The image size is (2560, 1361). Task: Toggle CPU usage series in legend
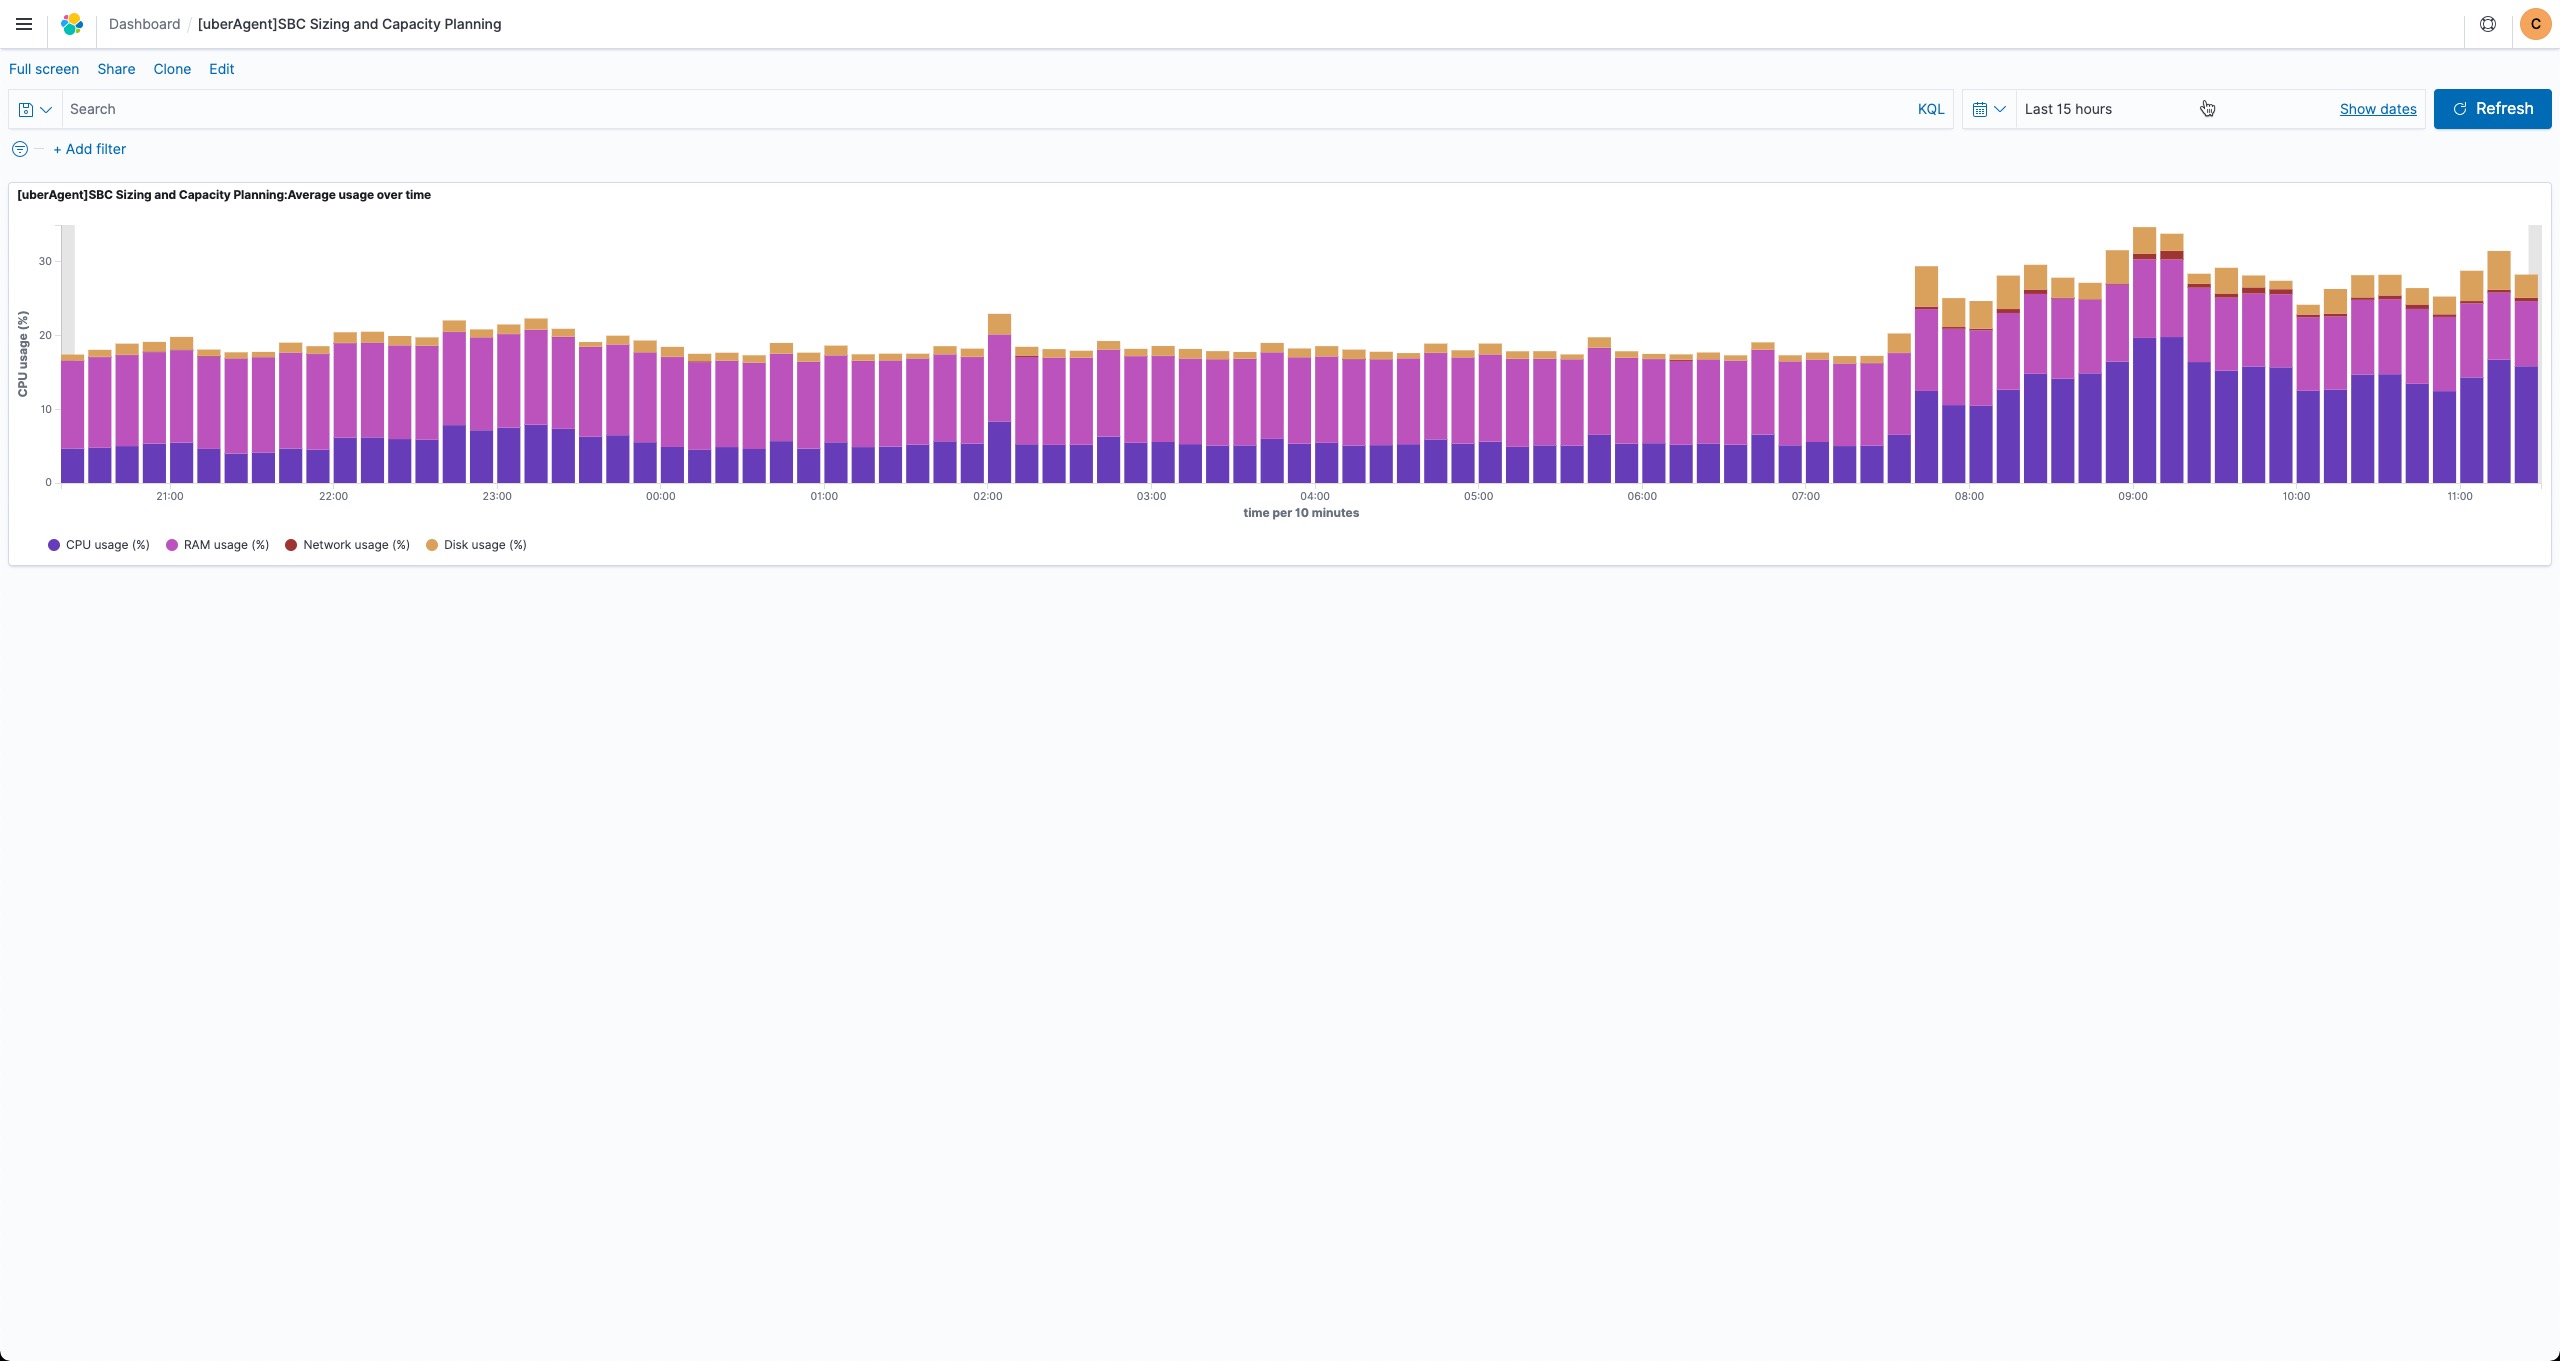coord(107,545)
